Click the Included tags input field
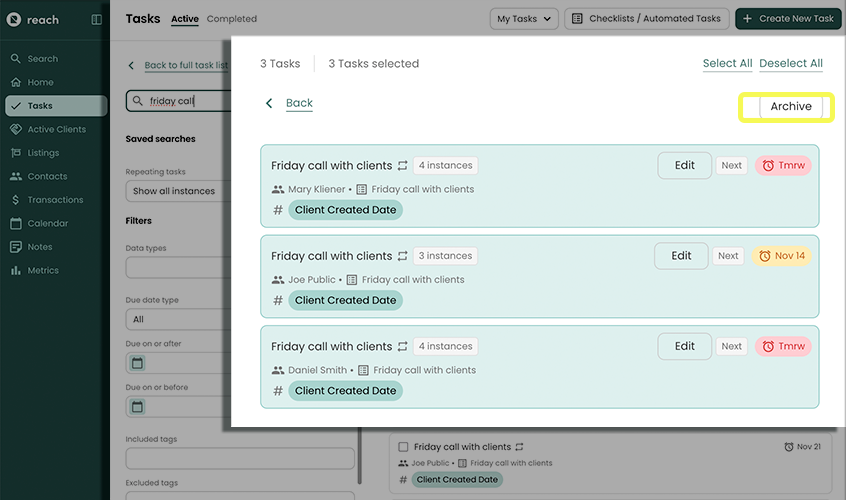Image resolution: width=846 pixels, height=500 pixels. coord(239,458)
